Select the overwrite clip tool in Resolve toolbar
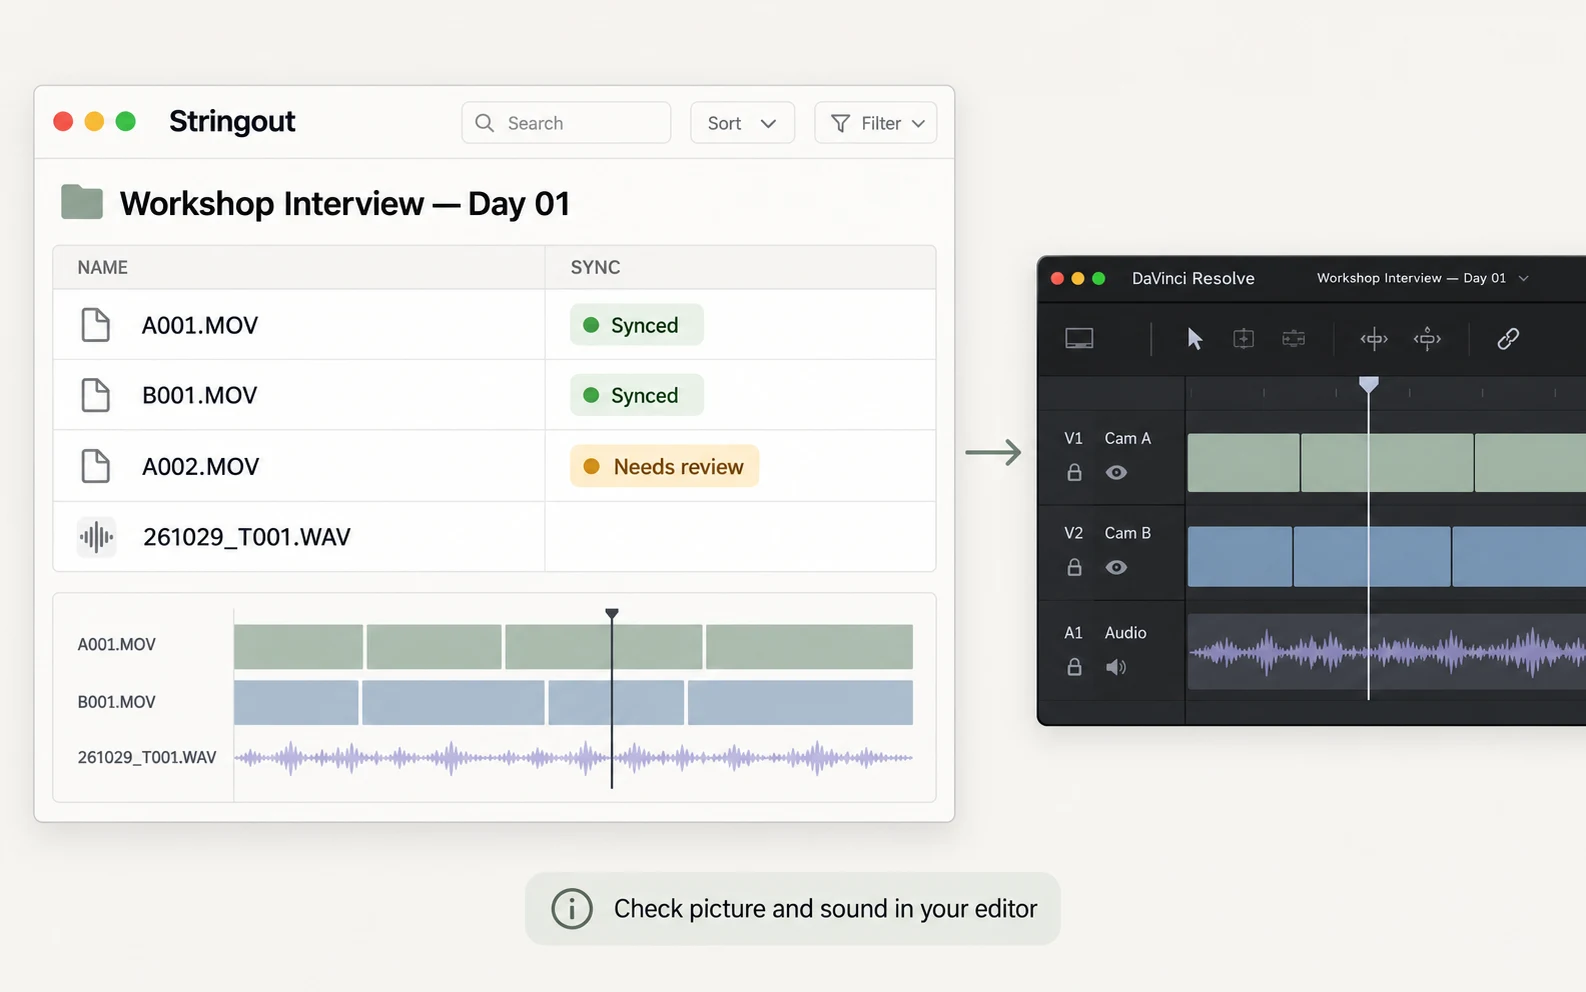This screenshot has width=1586, height=992. pyautogui.click(x=1293, y=339)
